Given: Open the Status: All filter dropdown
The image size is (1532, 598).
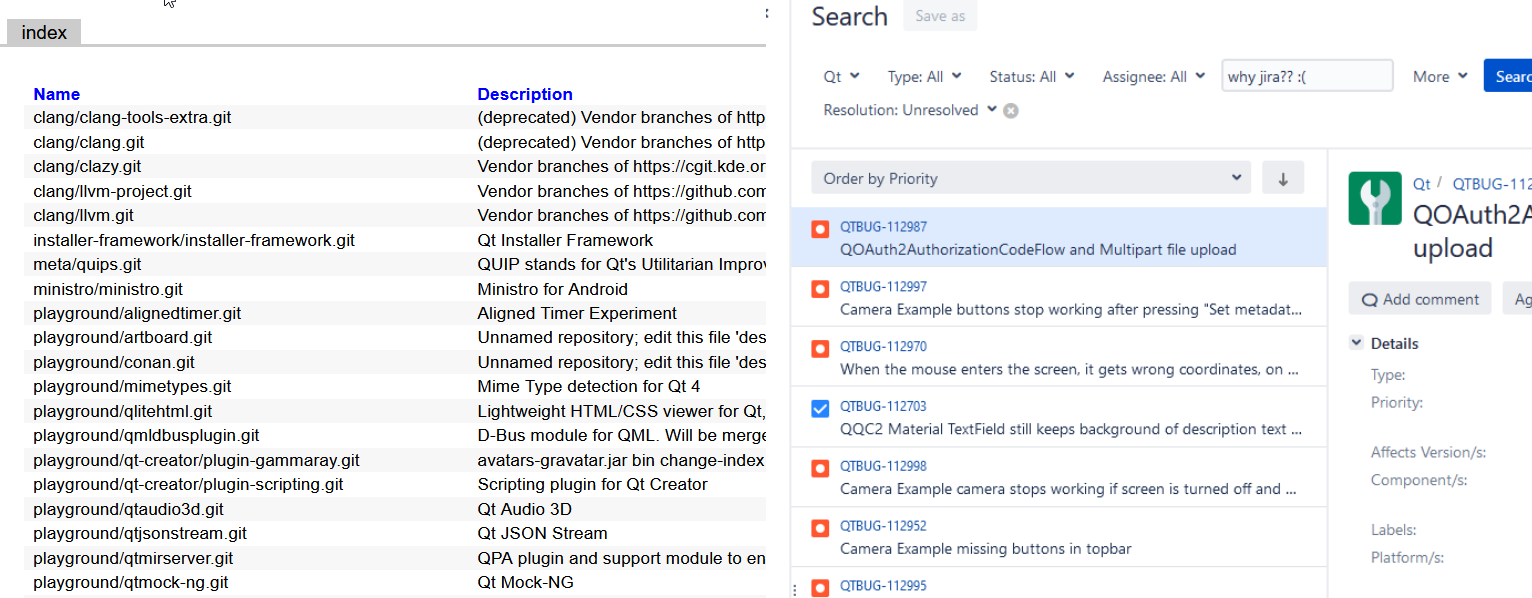Looking at the screenshot, I should click(1032, 77).
